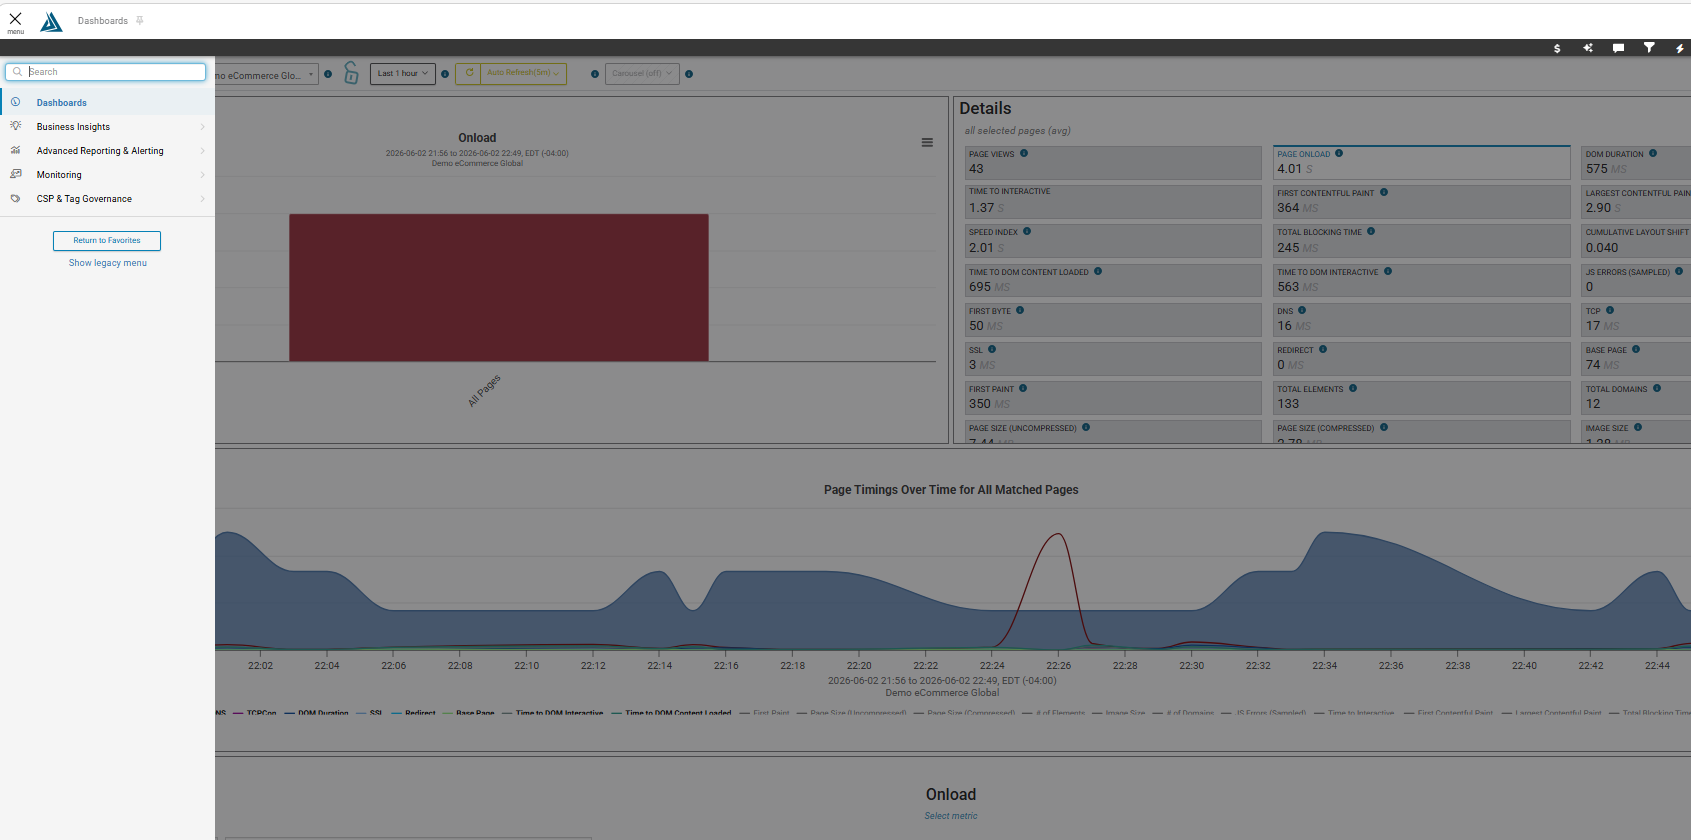
Task: Click the Total Blocking Time info icon
Action: coord(1371,231)
